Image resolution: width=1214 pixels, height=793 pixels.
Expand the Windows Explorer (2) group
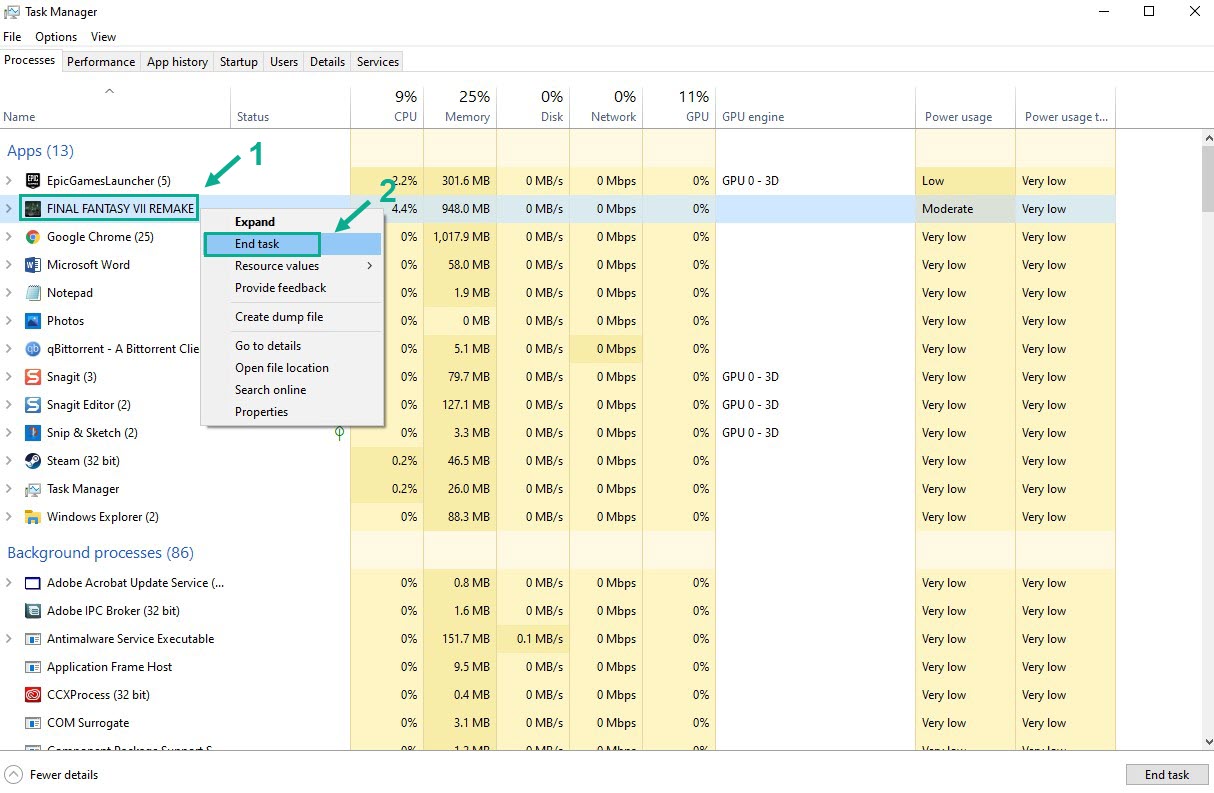(x=9, y=517)
